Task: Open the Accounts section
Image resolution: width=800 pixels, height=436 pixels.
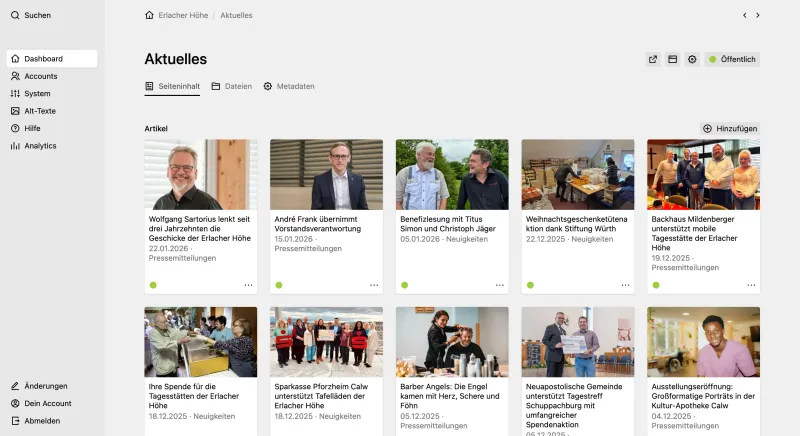Action: click(x=34, y=76)
